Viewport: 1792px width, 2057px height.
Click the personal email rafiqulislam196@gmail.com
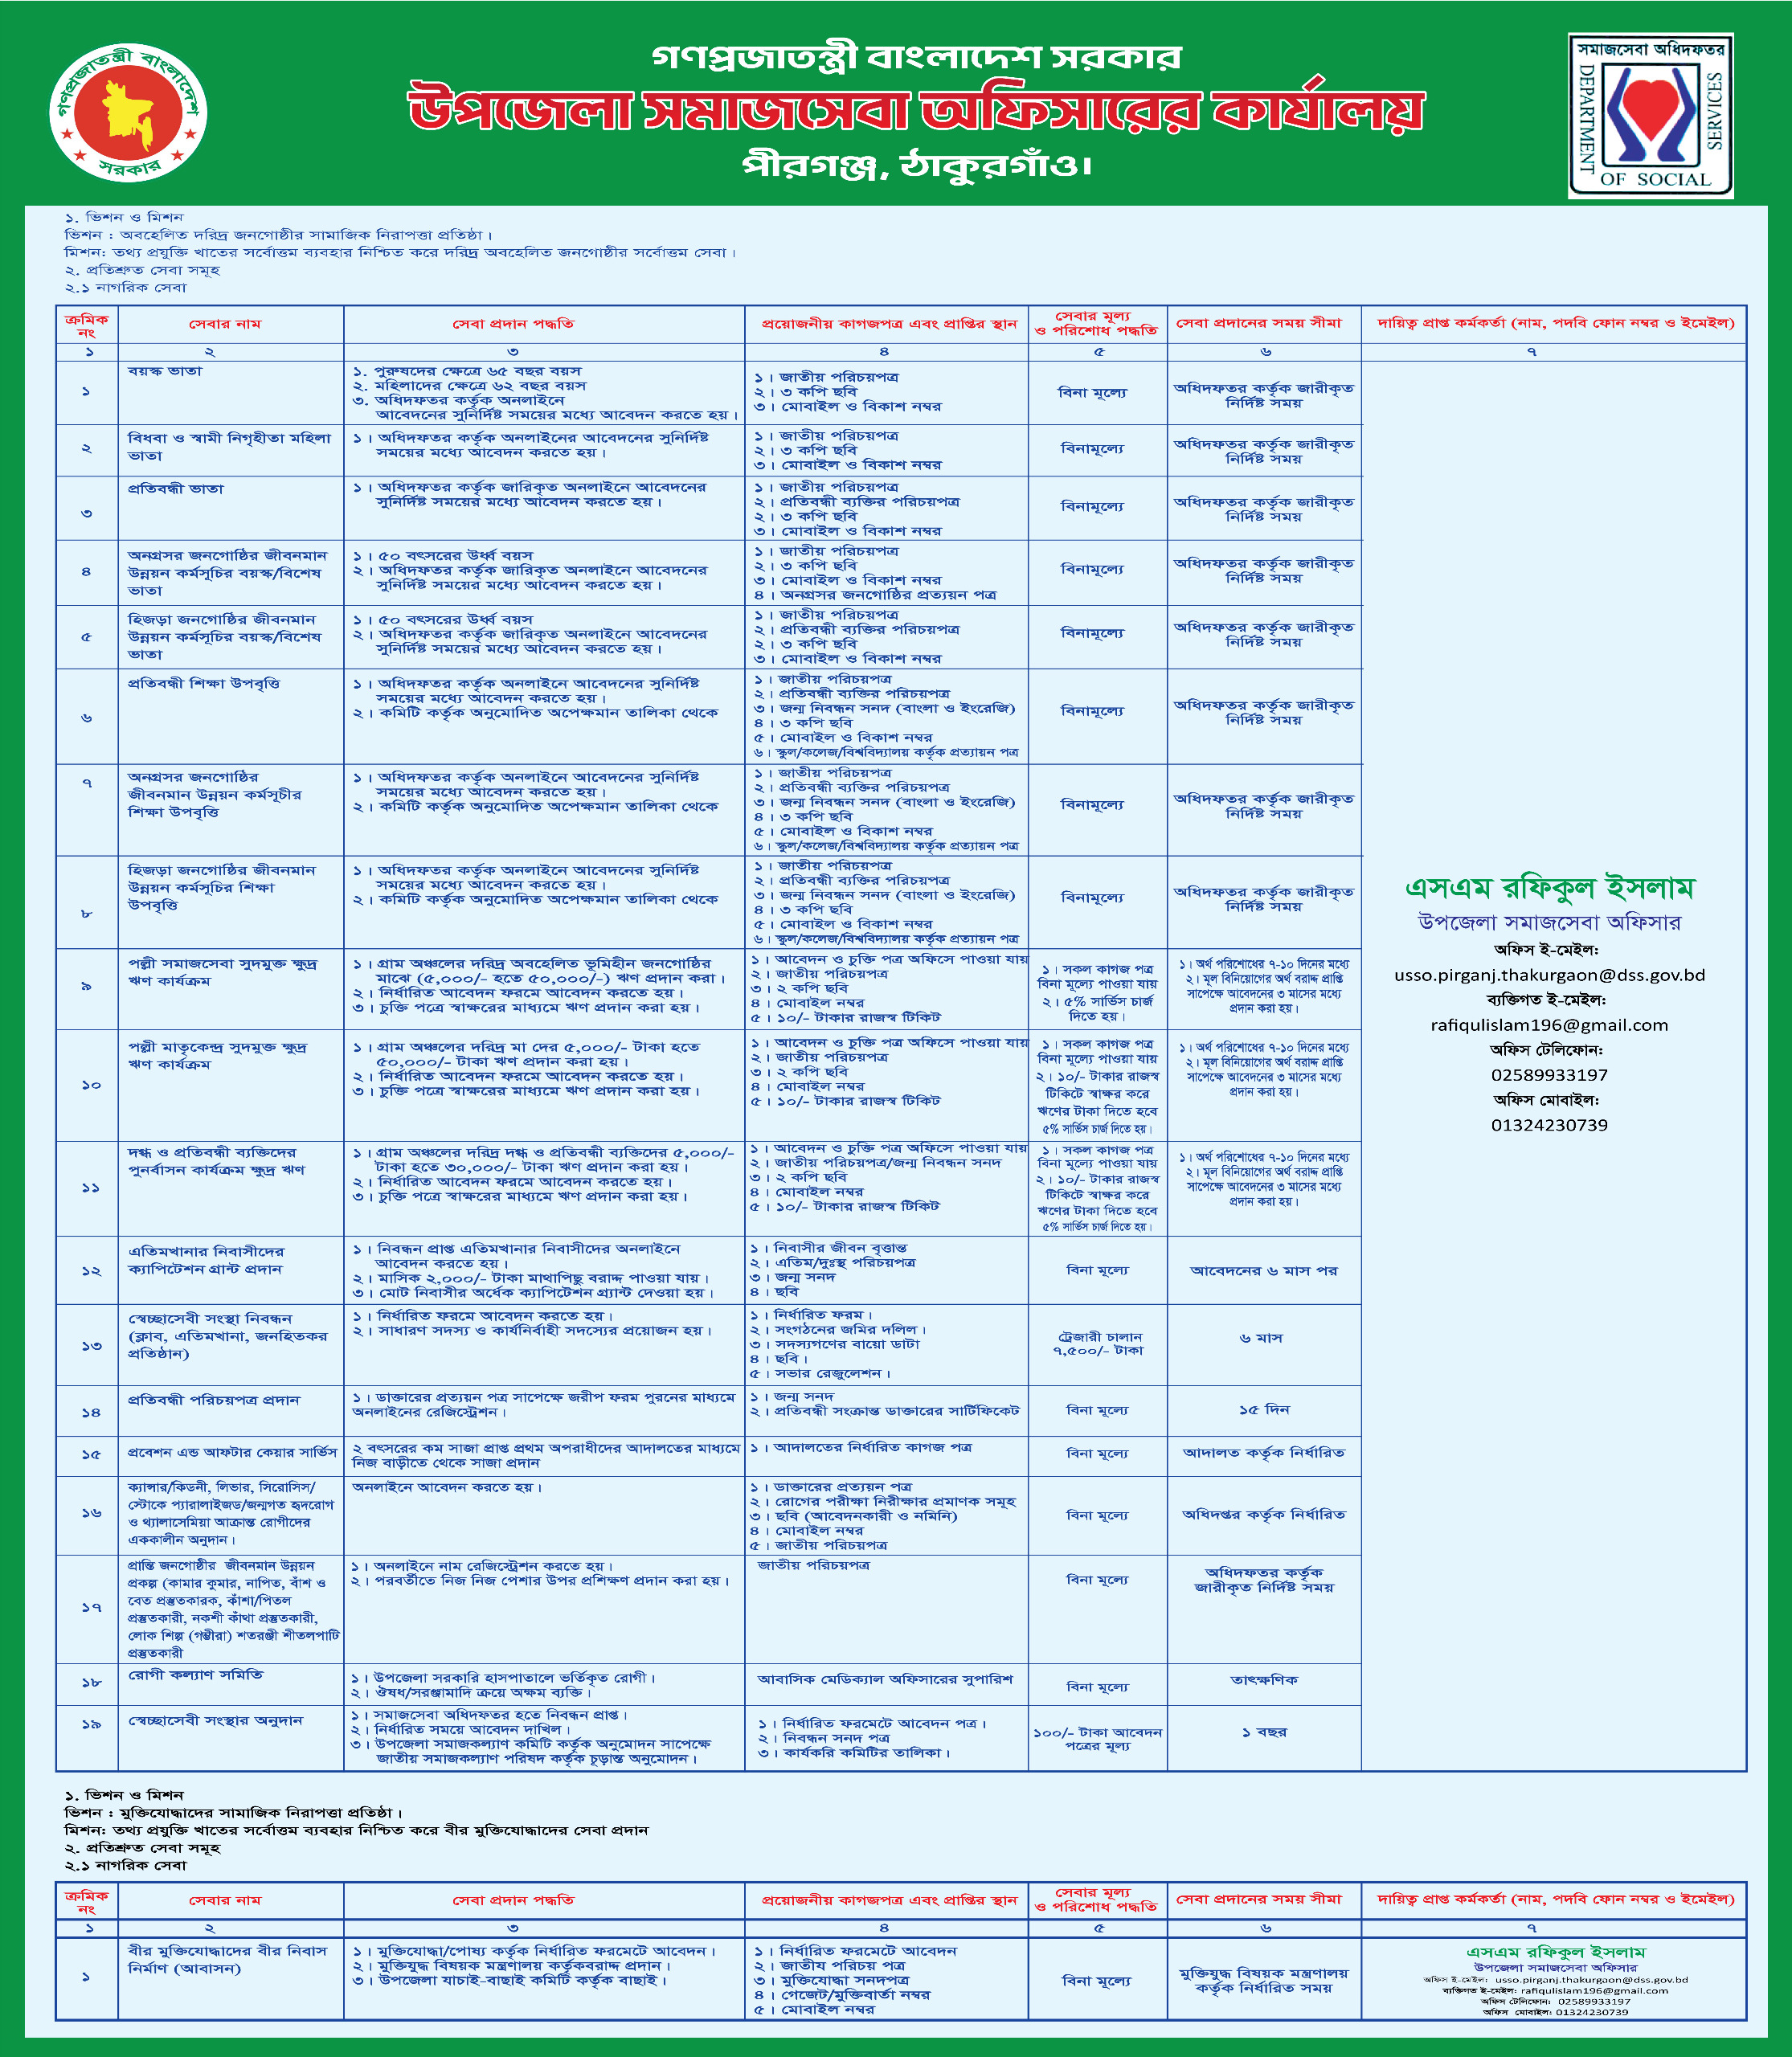click(1549, 1025)
